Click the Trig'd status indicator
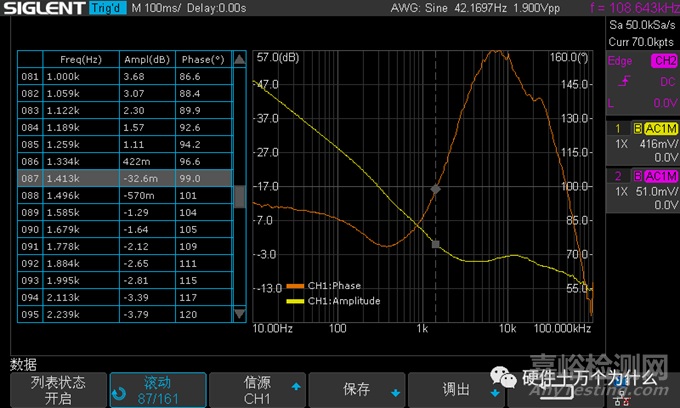680x408 pixels. [104, 9]
